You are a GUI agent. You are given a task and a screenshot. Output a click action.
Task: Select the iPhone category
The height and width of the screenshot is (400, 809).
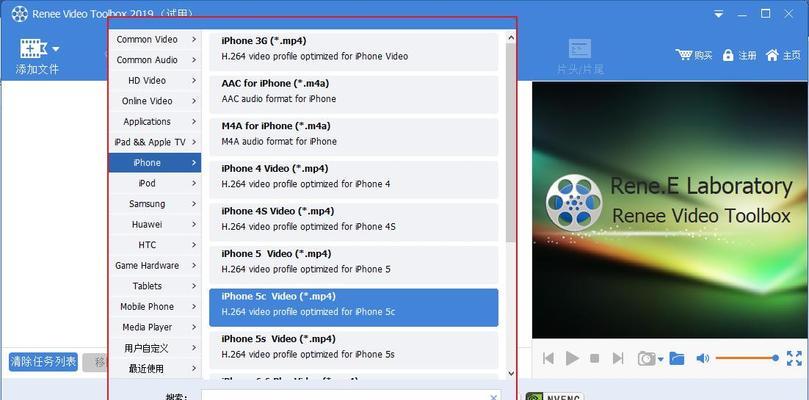(x=155, y=163)
